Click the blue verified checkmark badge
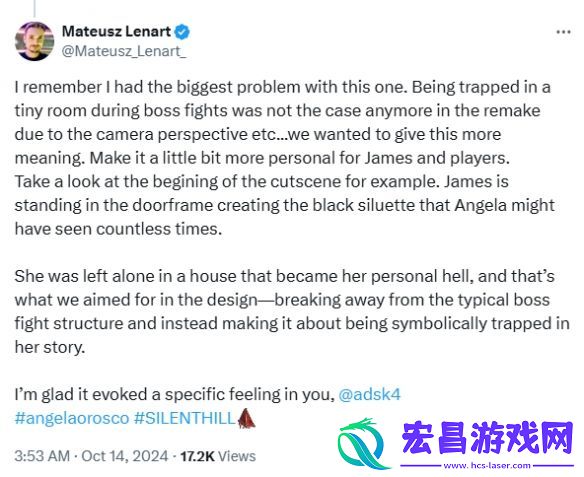Viewport: 584px width, 477px height. 182,32
